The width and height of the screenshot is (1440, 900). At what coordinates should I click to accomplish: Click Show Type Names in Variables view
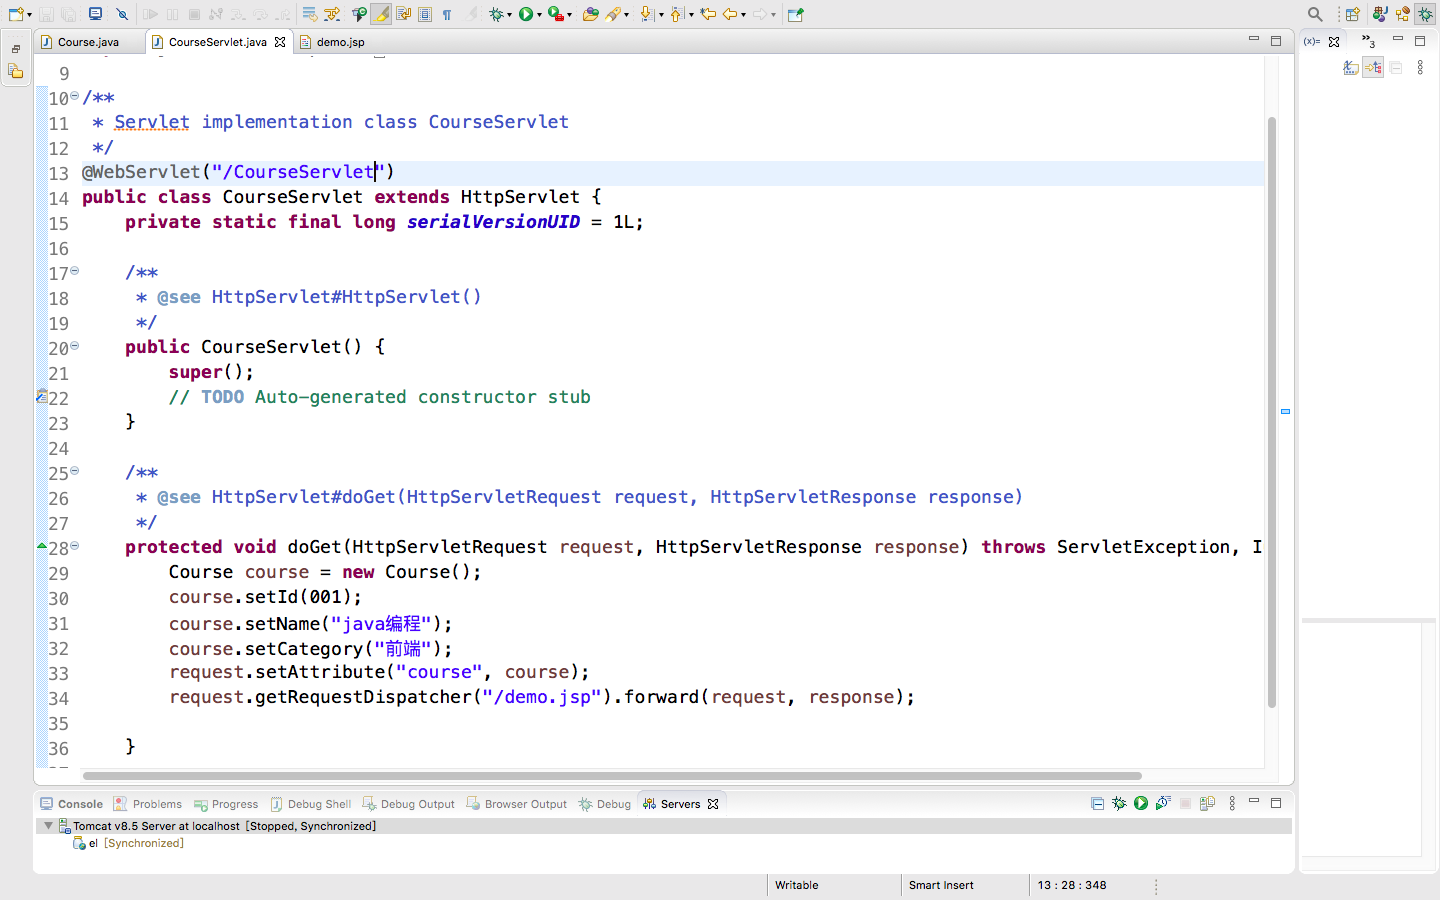[1351, 68]
